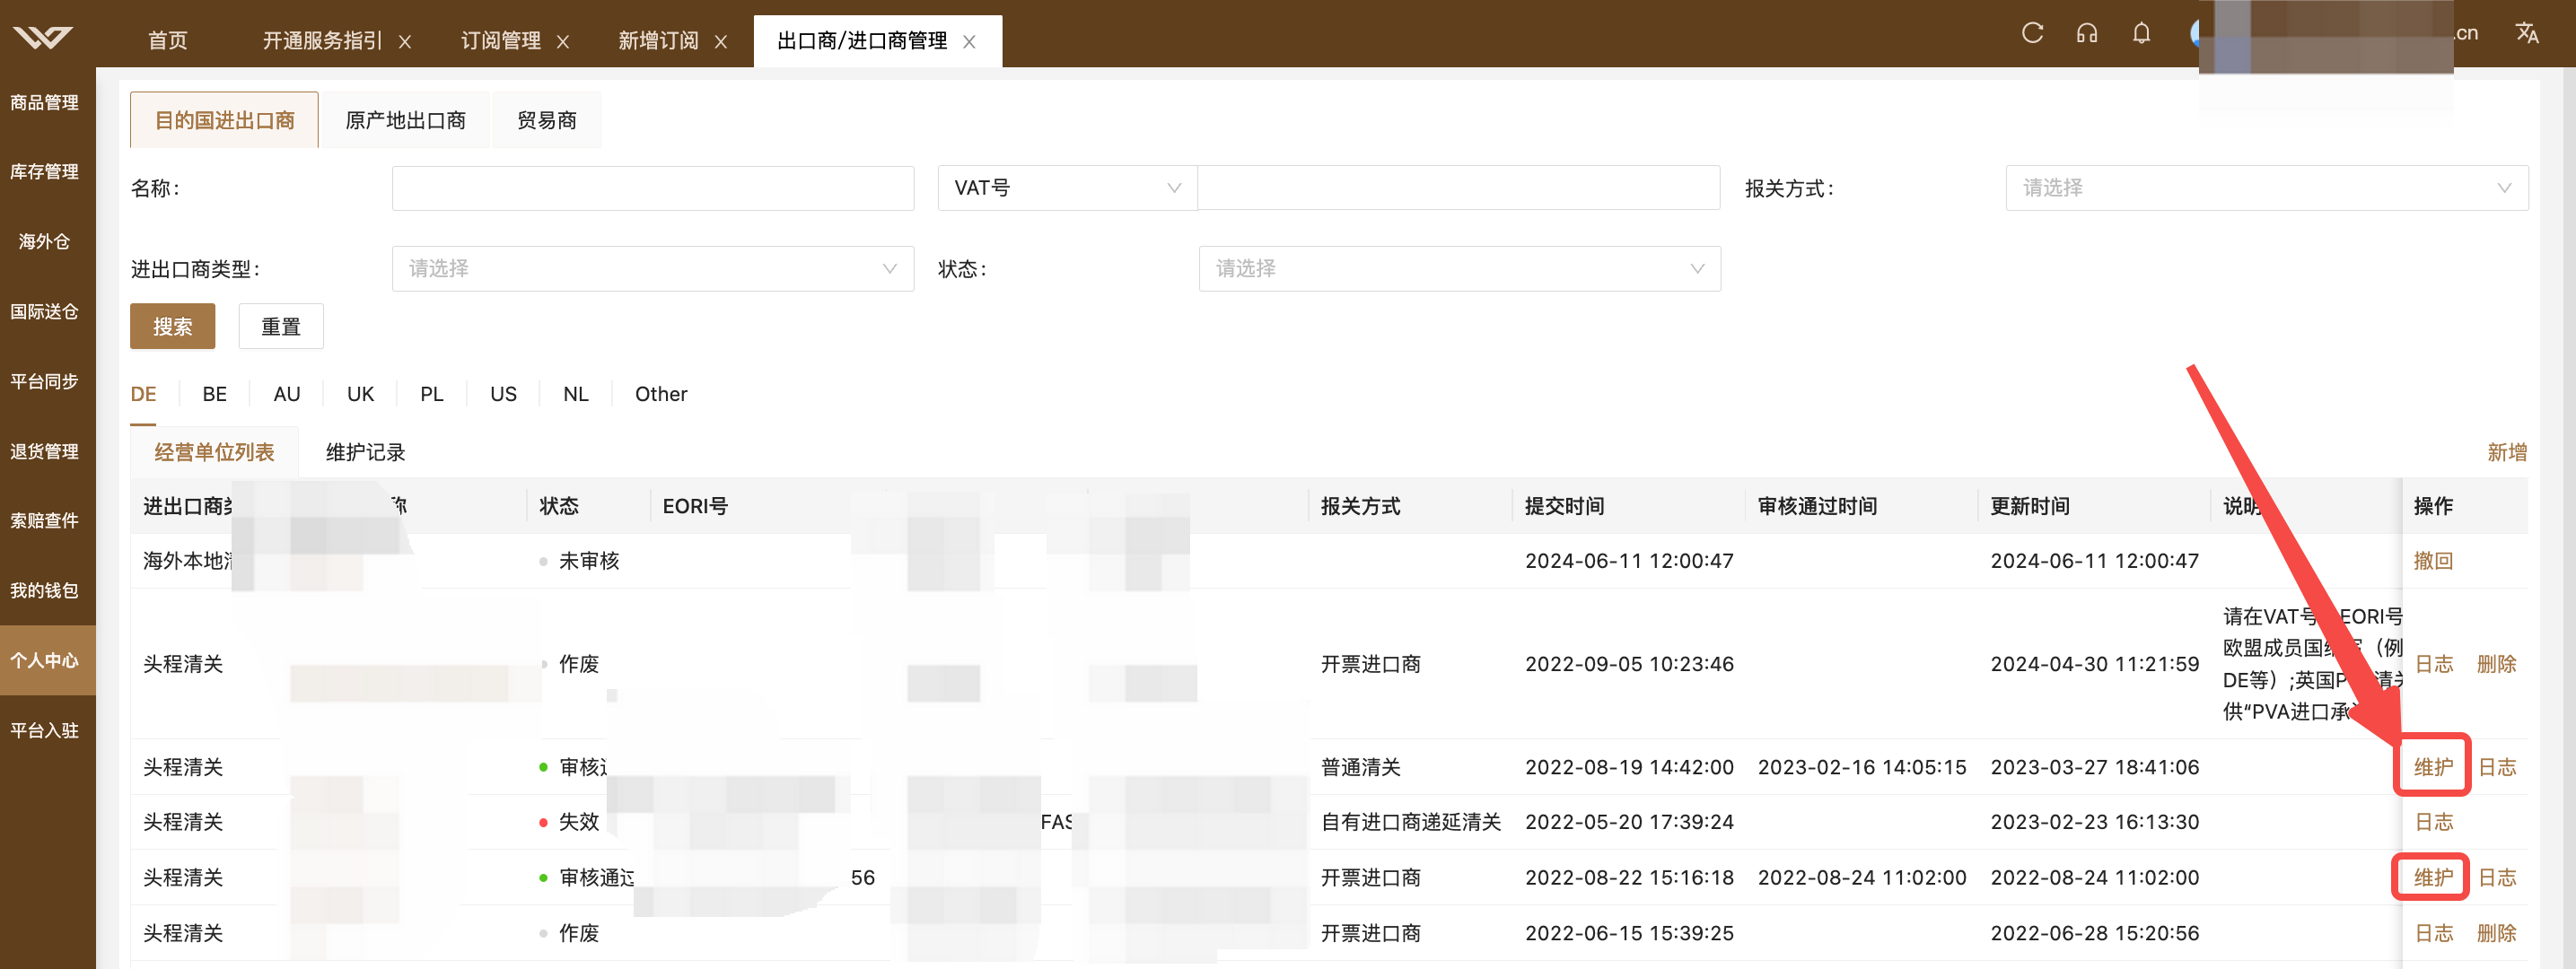Screen dimensions: 2576x969
Task: Expand the 报关方式 dropdown
Action: (x=2267, y=188)
